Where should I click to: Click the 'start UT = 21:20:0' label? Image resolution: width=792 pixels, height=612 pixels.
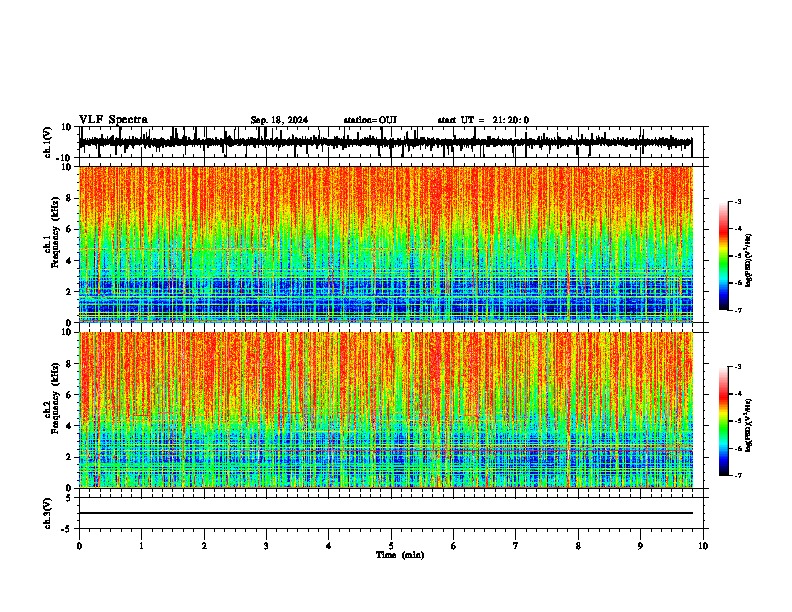tap(483, 120)
